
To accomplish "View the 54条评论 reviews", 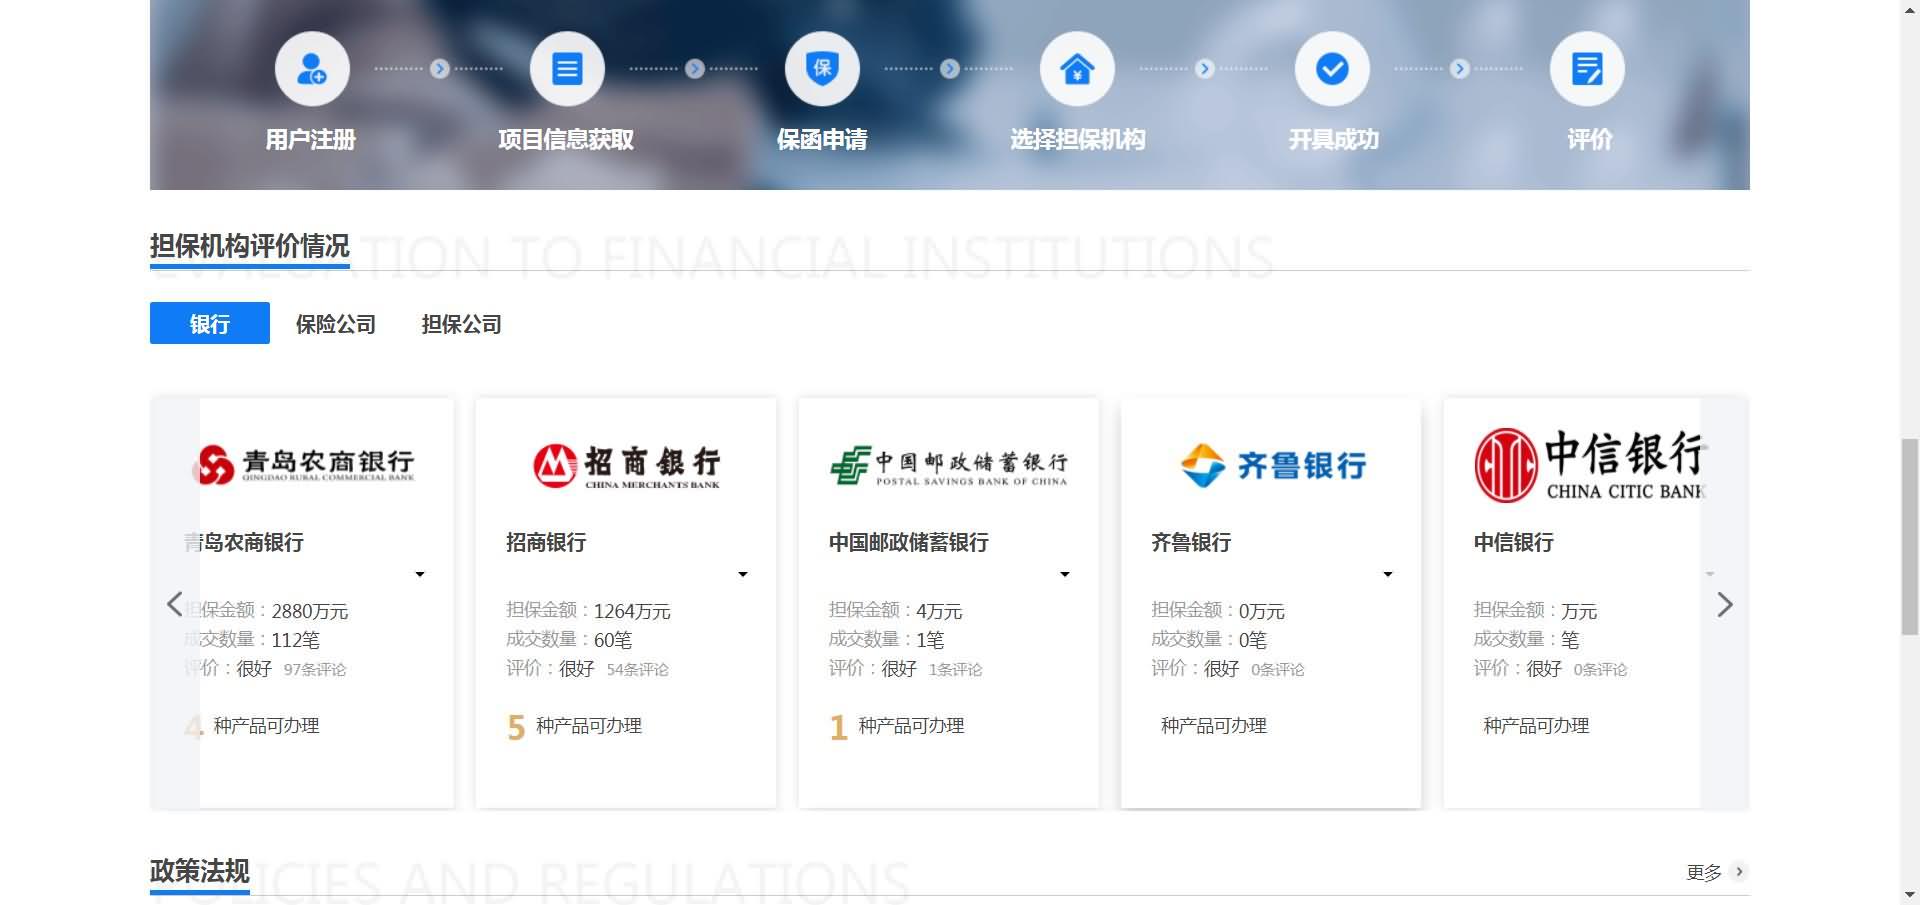I will (638, 670).
